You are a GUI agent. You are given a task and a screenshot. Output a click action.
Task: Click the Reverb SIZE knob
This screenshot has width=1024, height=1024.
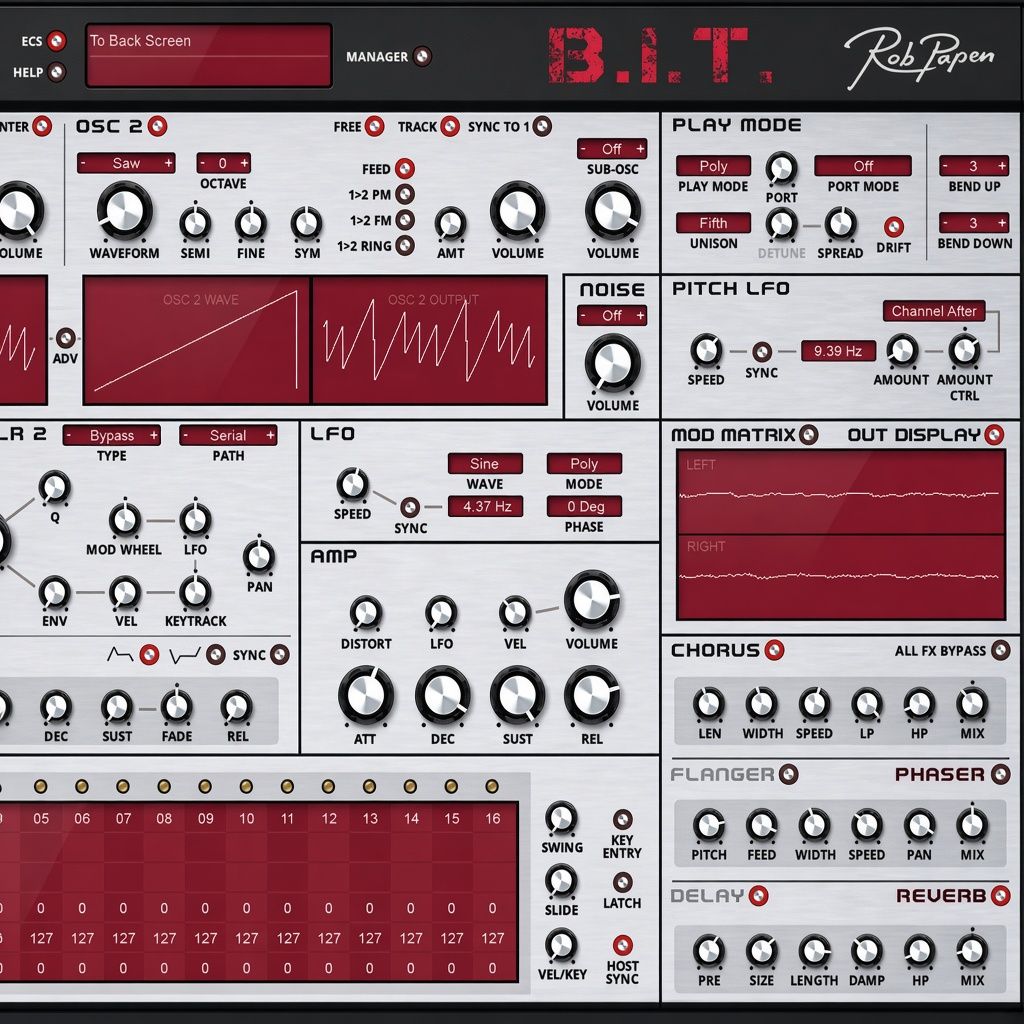[x=761, y=952]
